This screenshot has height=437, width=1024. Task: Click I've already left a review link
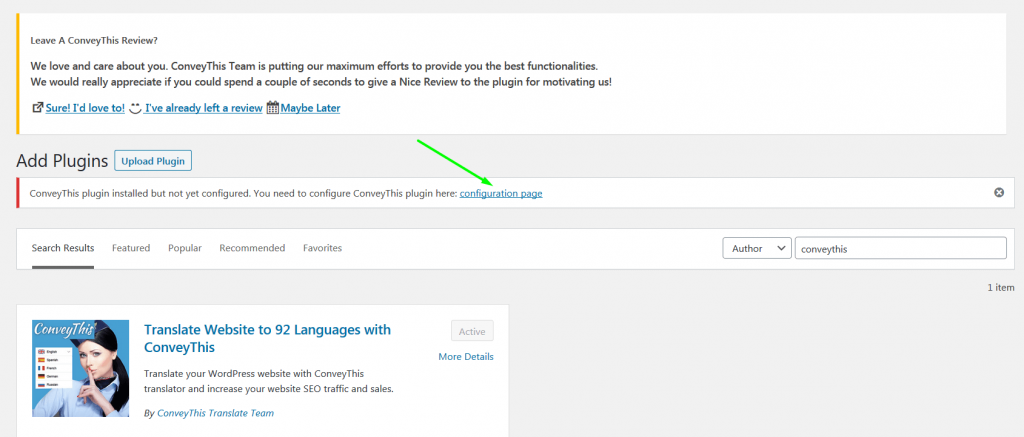click(x=204, y=108)
